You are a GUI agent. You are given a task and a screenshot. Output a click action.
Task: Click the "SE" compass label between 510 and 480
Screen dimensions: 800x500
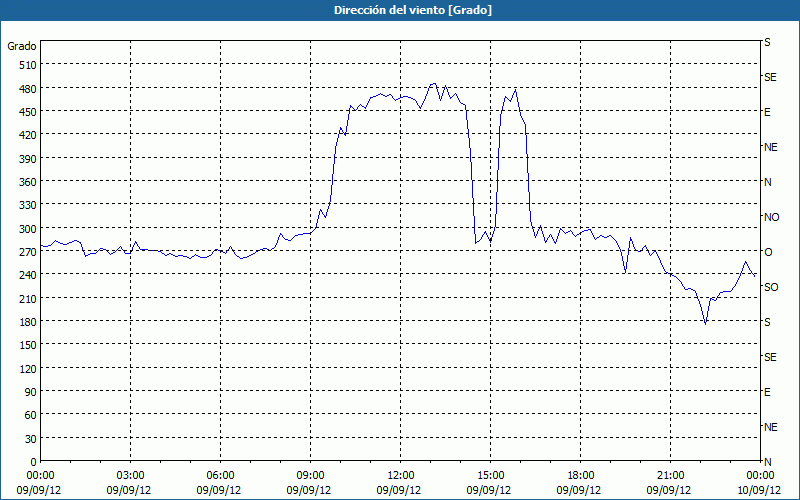770,77
